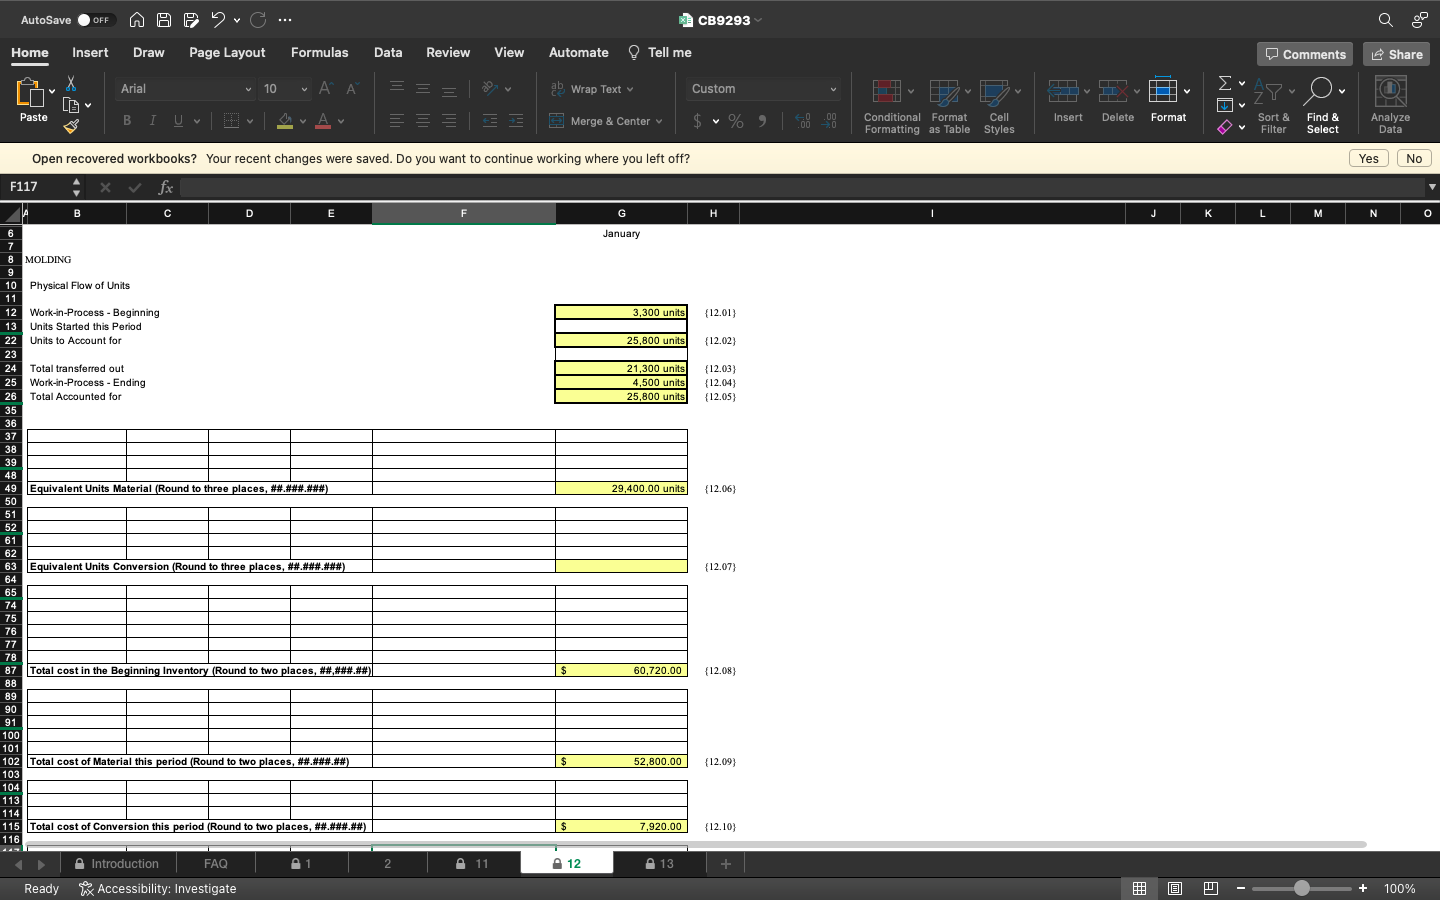
Task: Open the CB9293 file name dropdown
Action: click(x=758, y=20)
